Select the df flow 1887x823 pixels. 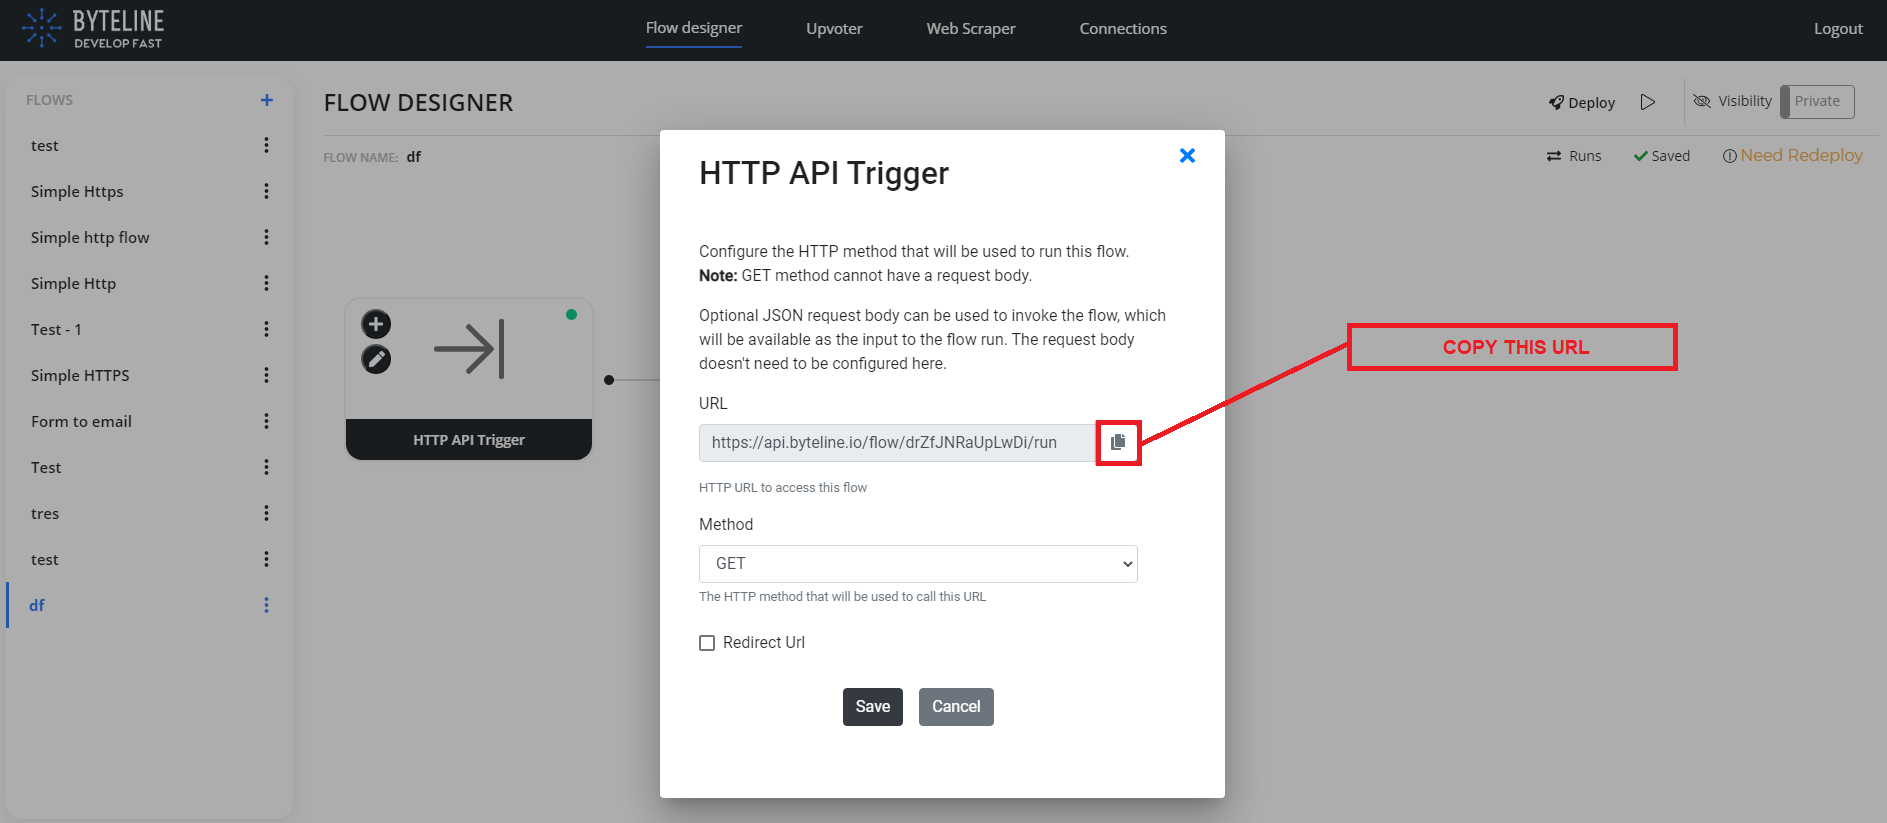[37, 605]
